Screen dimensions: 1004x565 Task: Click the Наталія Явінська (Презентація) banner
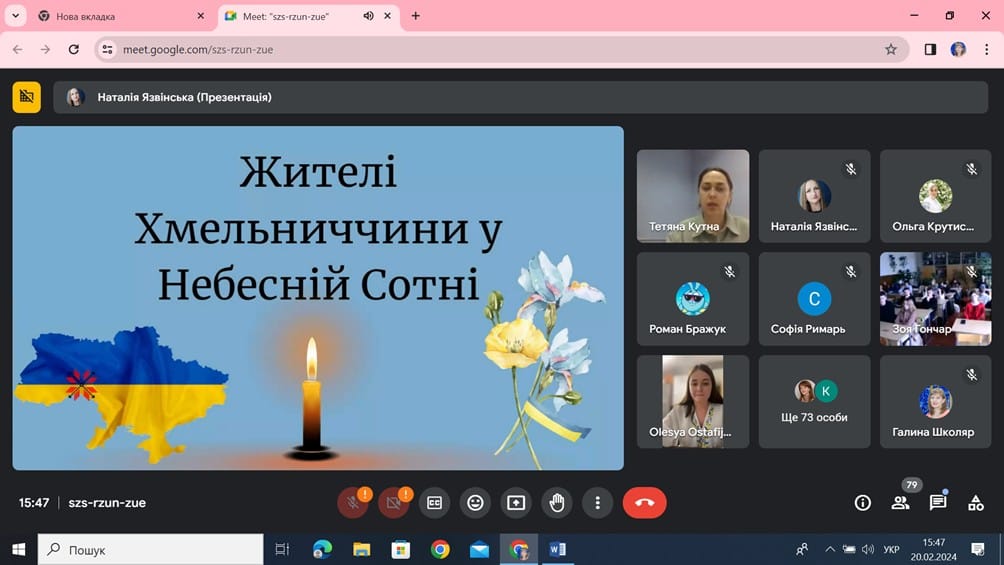coord(521,97)
